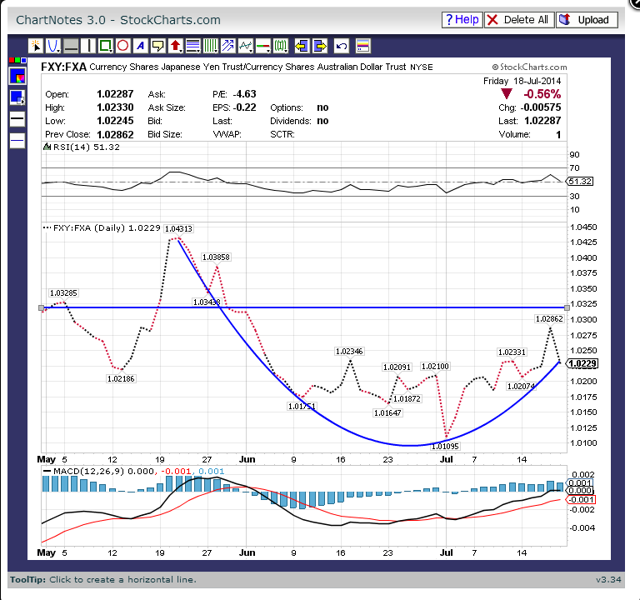Pick the green rectangle shape tool
The height and width of the screenshot is (600, 640).
pos(106,46)
